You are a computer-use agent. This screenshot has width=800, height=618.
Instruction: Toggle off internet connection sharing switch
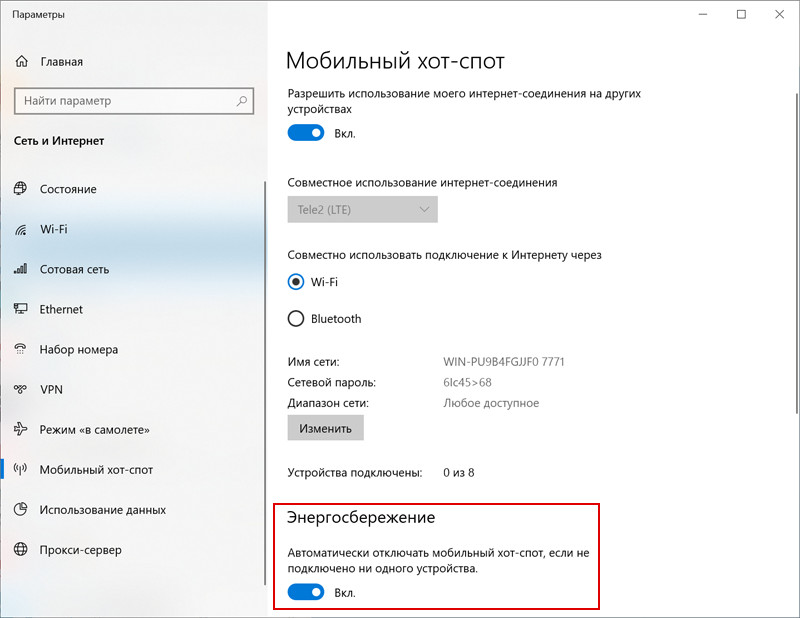[306, 133]
